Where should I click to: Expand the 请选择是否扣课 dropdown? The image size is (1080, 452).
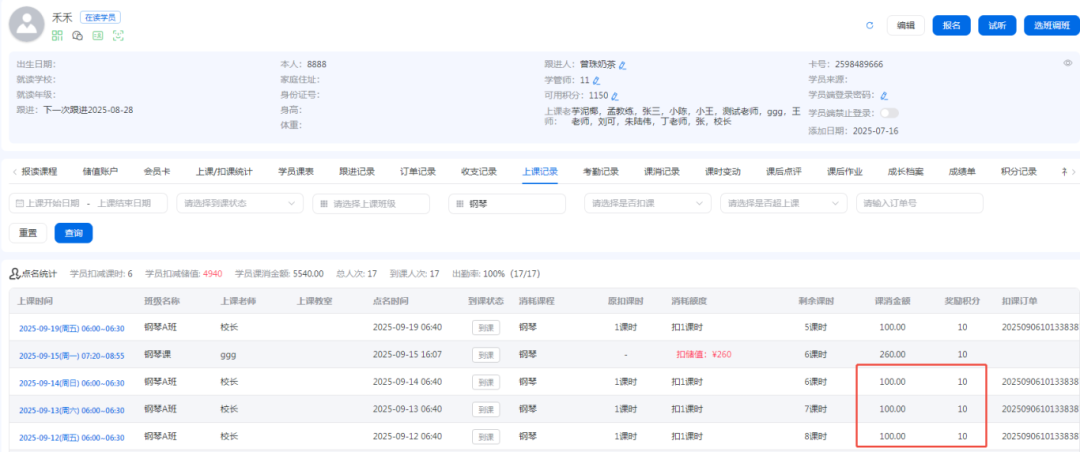click(x=646, y=203)
